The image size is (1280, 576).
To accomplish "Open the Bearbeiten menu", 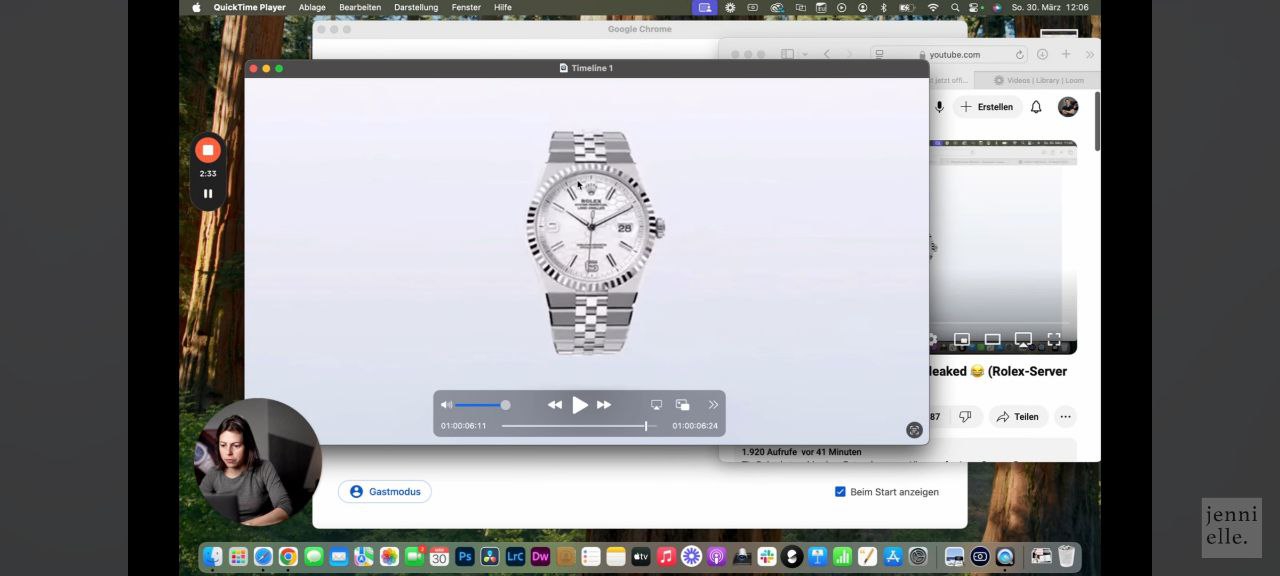I will point(360,7).
